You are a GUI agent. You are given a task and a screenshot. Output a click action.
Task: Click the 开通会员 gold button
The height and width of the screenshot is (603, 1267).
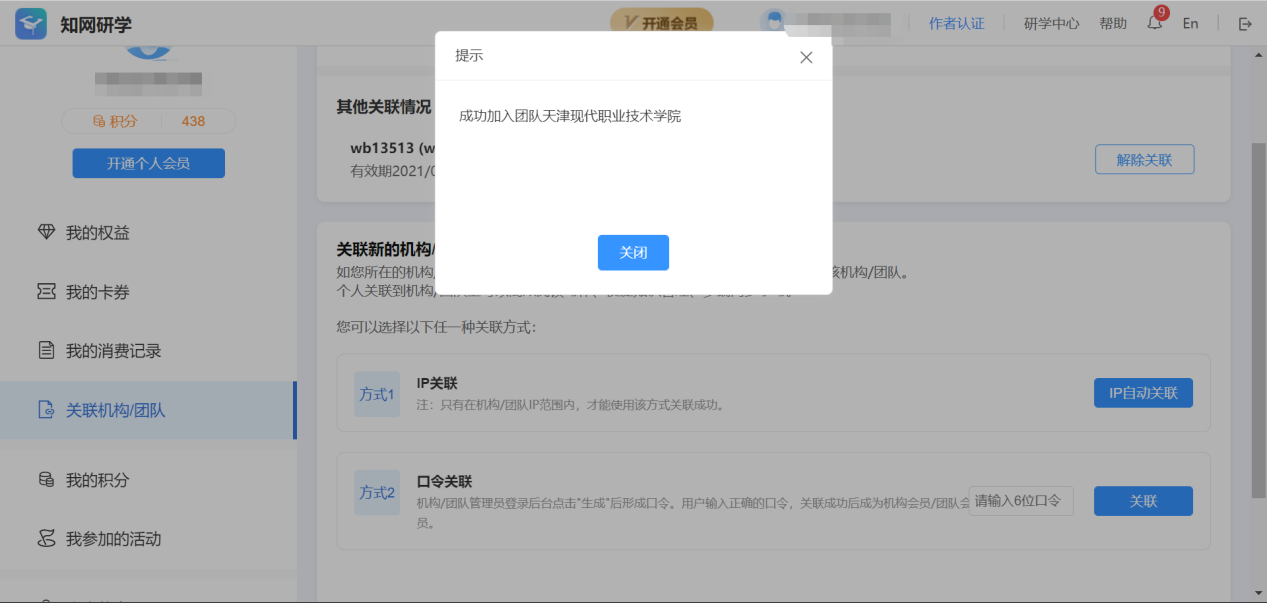[661, 23]
